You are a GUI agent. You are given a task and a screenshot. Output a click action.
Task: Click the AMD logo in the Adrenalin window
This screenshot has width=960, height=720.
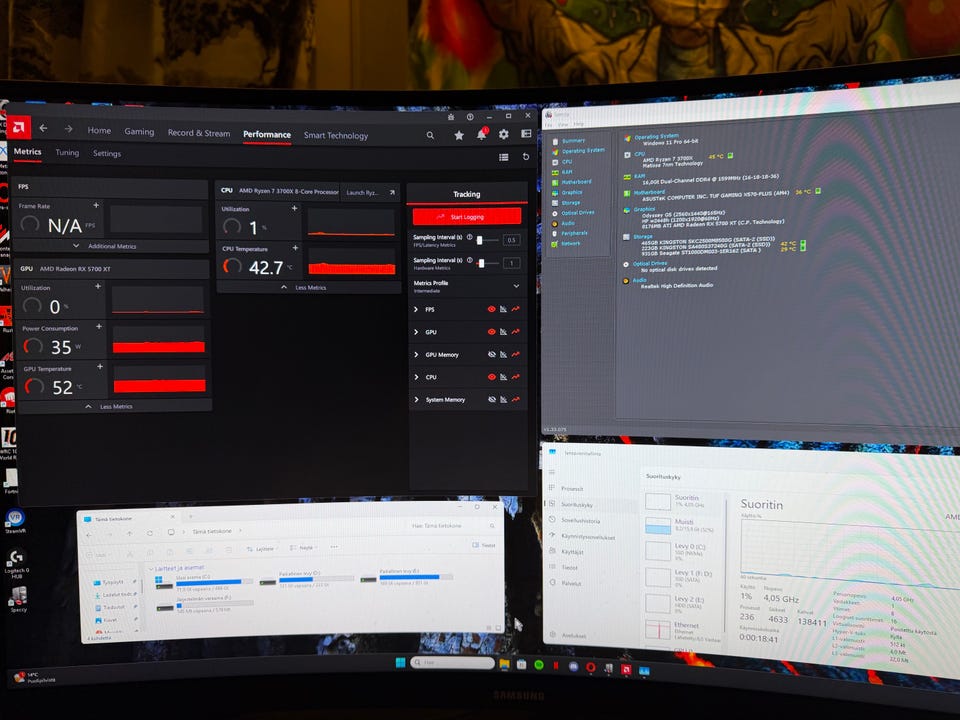click(x=18, y=128)
